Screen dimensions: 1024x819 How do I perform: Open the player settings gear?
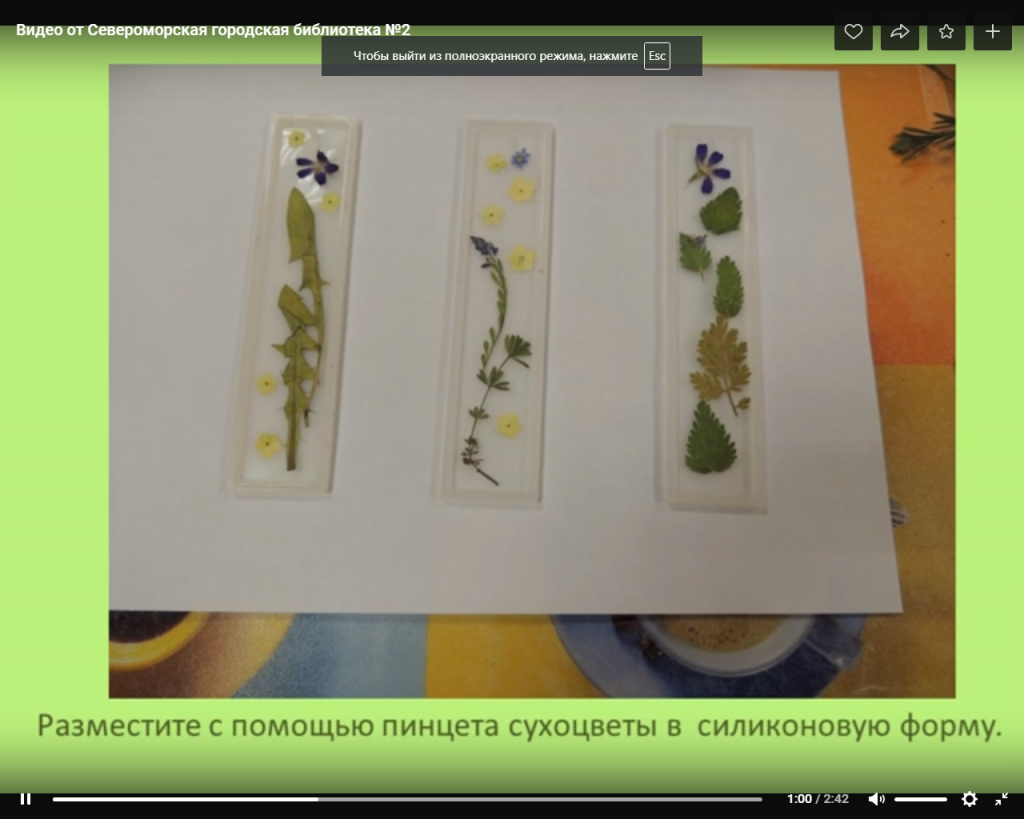pyautogui.click(x=969, y=799)
